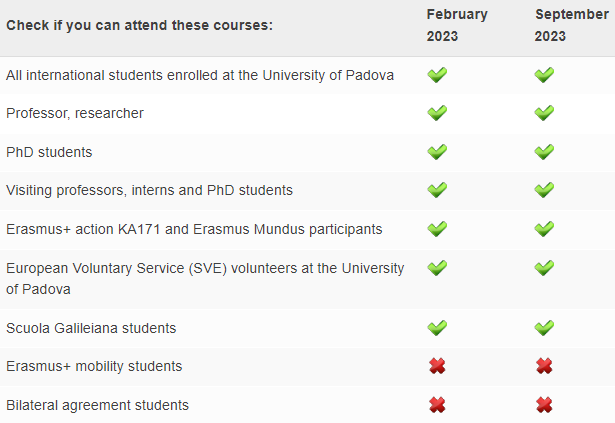Select 'Erasmus+ mobility students' row label

pyautogui.click(x=94, y=366)
